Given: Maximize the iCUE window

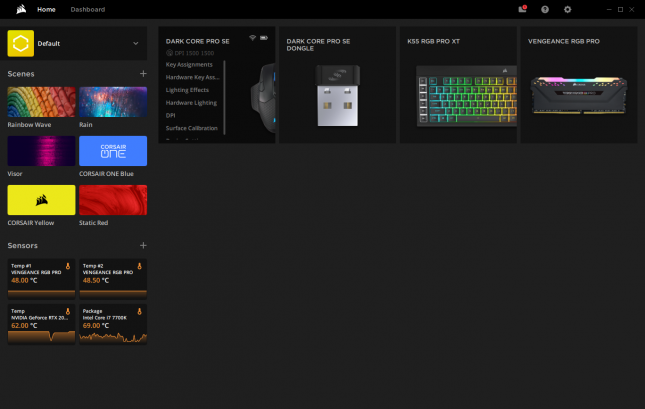Looking at the screenshot, I should [620, 9].
